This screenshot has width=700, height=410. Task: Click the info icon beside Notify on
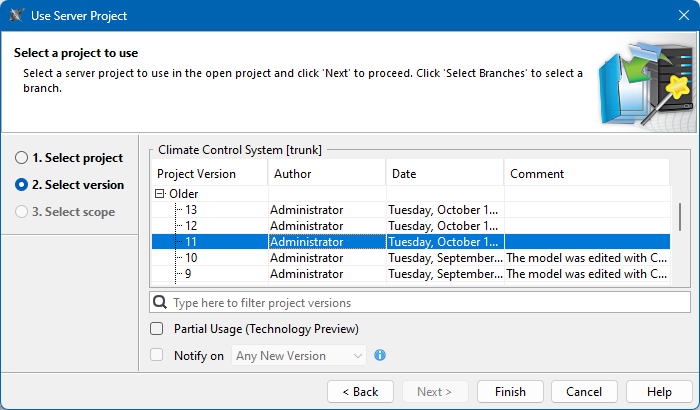coord(380,355)
